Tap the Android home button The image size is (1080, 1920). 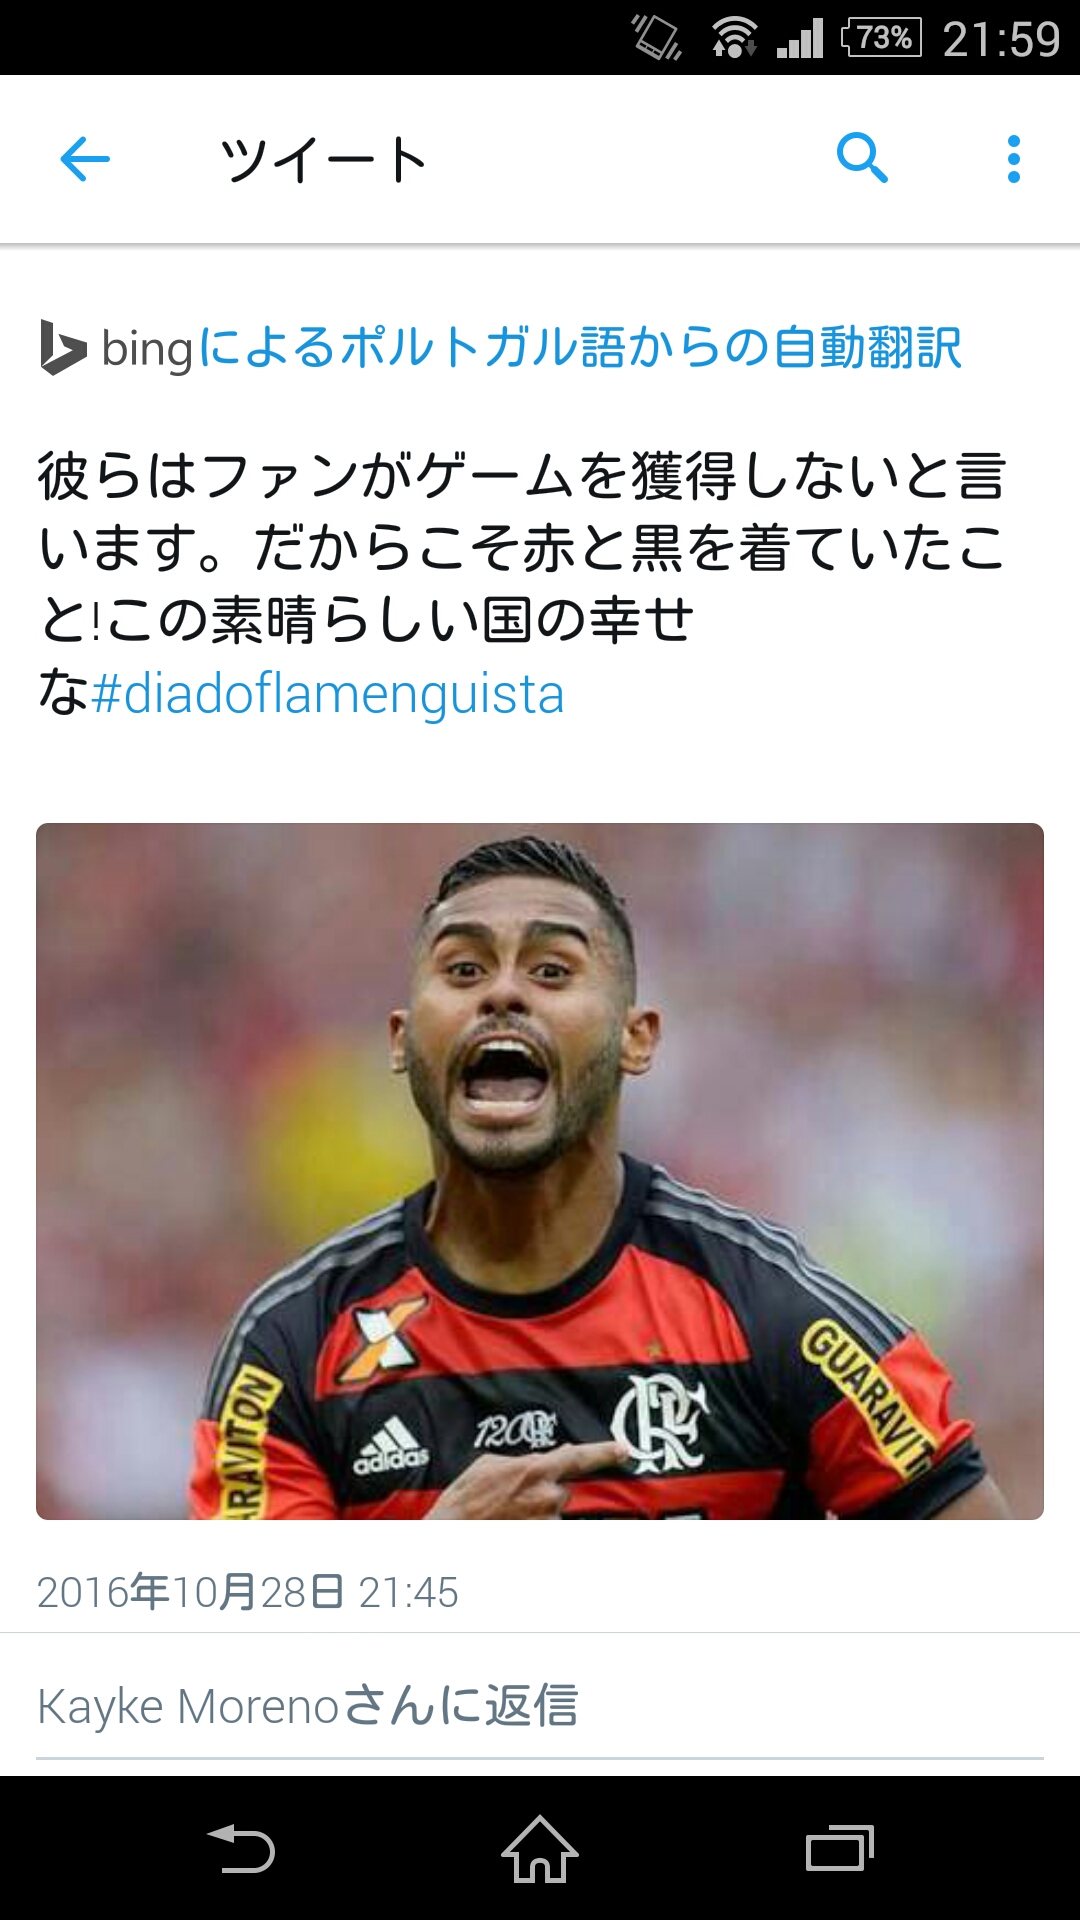point(540,1848)
